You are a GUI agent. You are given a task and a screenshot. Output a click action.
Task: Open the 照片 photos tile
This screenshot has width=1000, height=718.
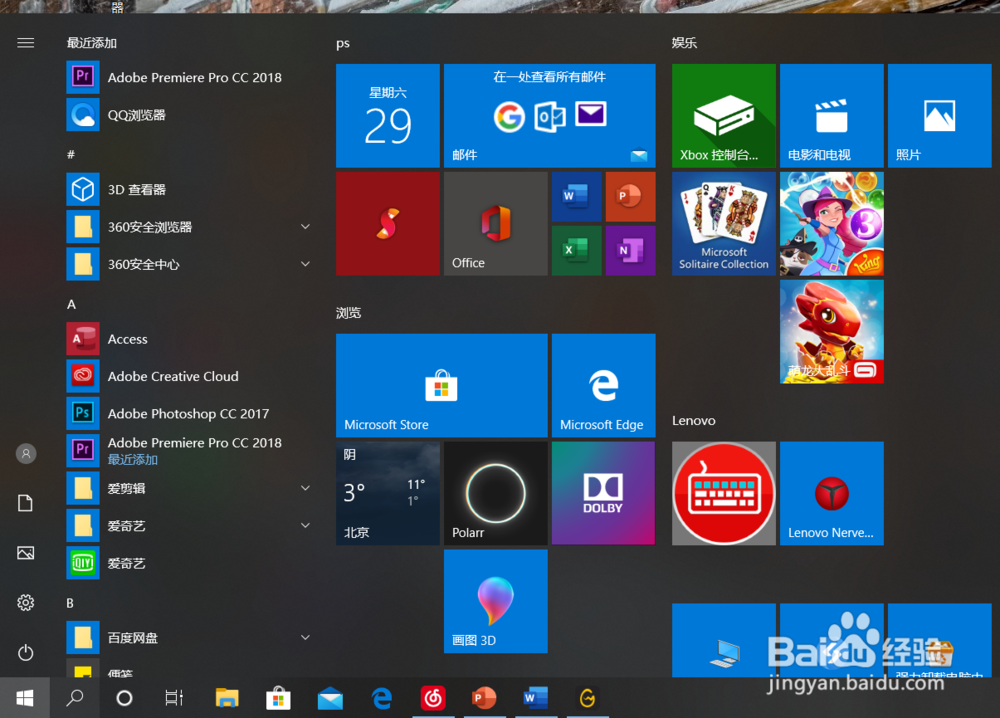point(939,115)
